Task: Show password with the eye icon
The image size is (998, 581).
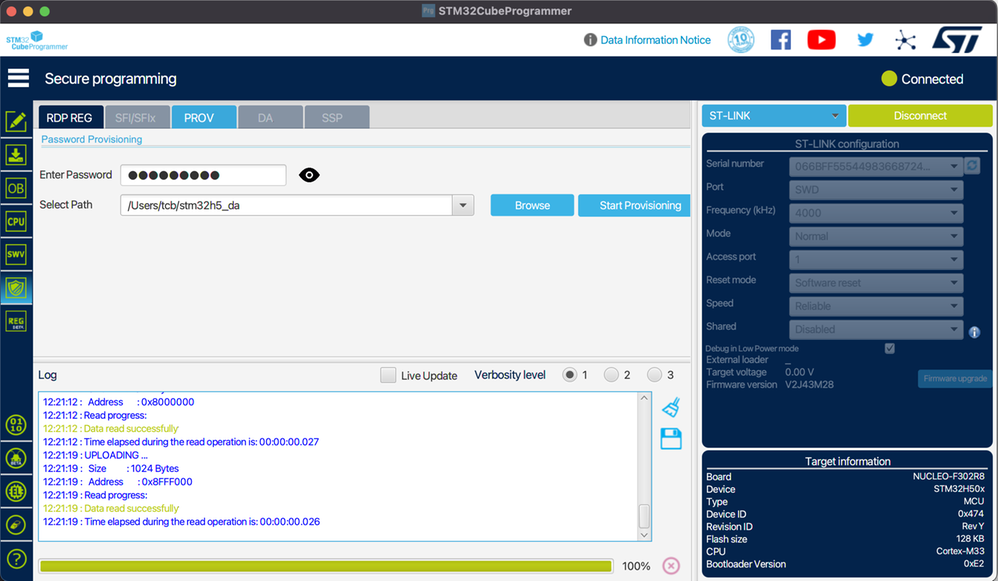Action: (309, 175)
